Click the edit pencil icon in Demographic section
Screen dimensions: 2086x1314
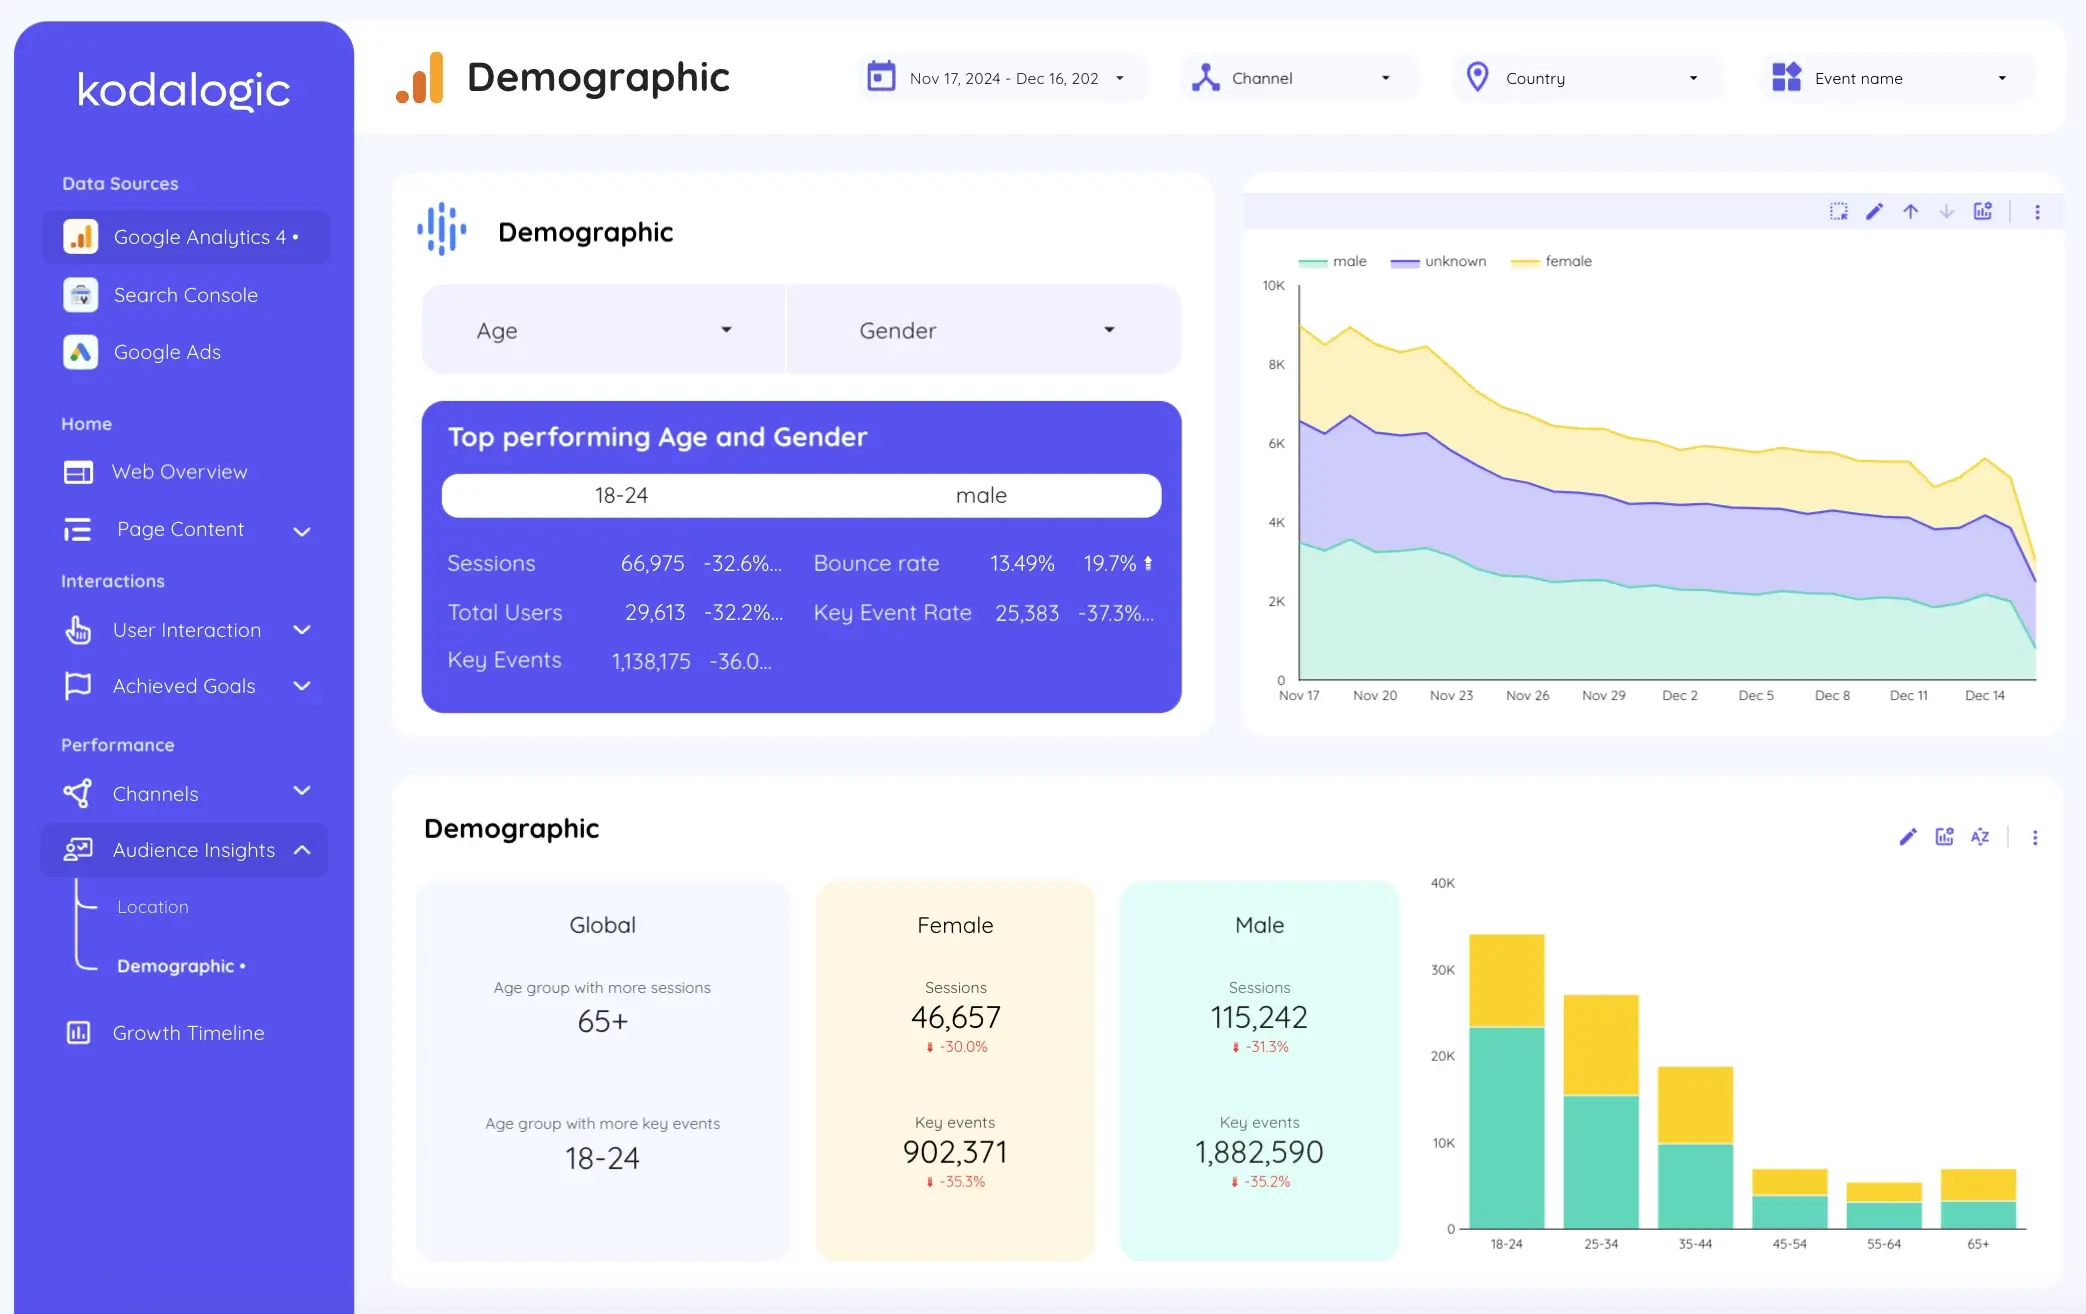click(1907, 837)
